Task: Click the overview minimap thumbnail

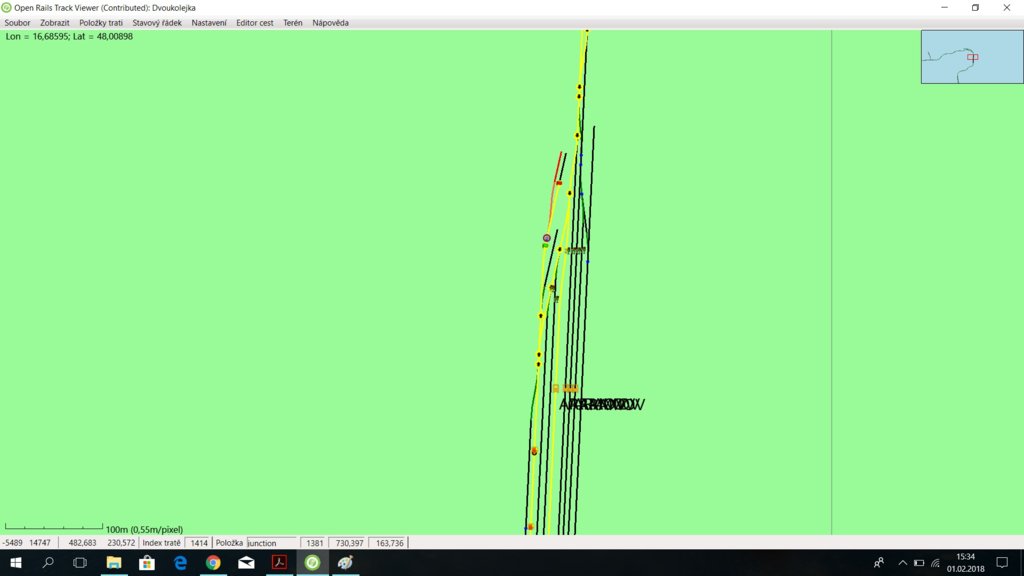Action: [957, 57]
